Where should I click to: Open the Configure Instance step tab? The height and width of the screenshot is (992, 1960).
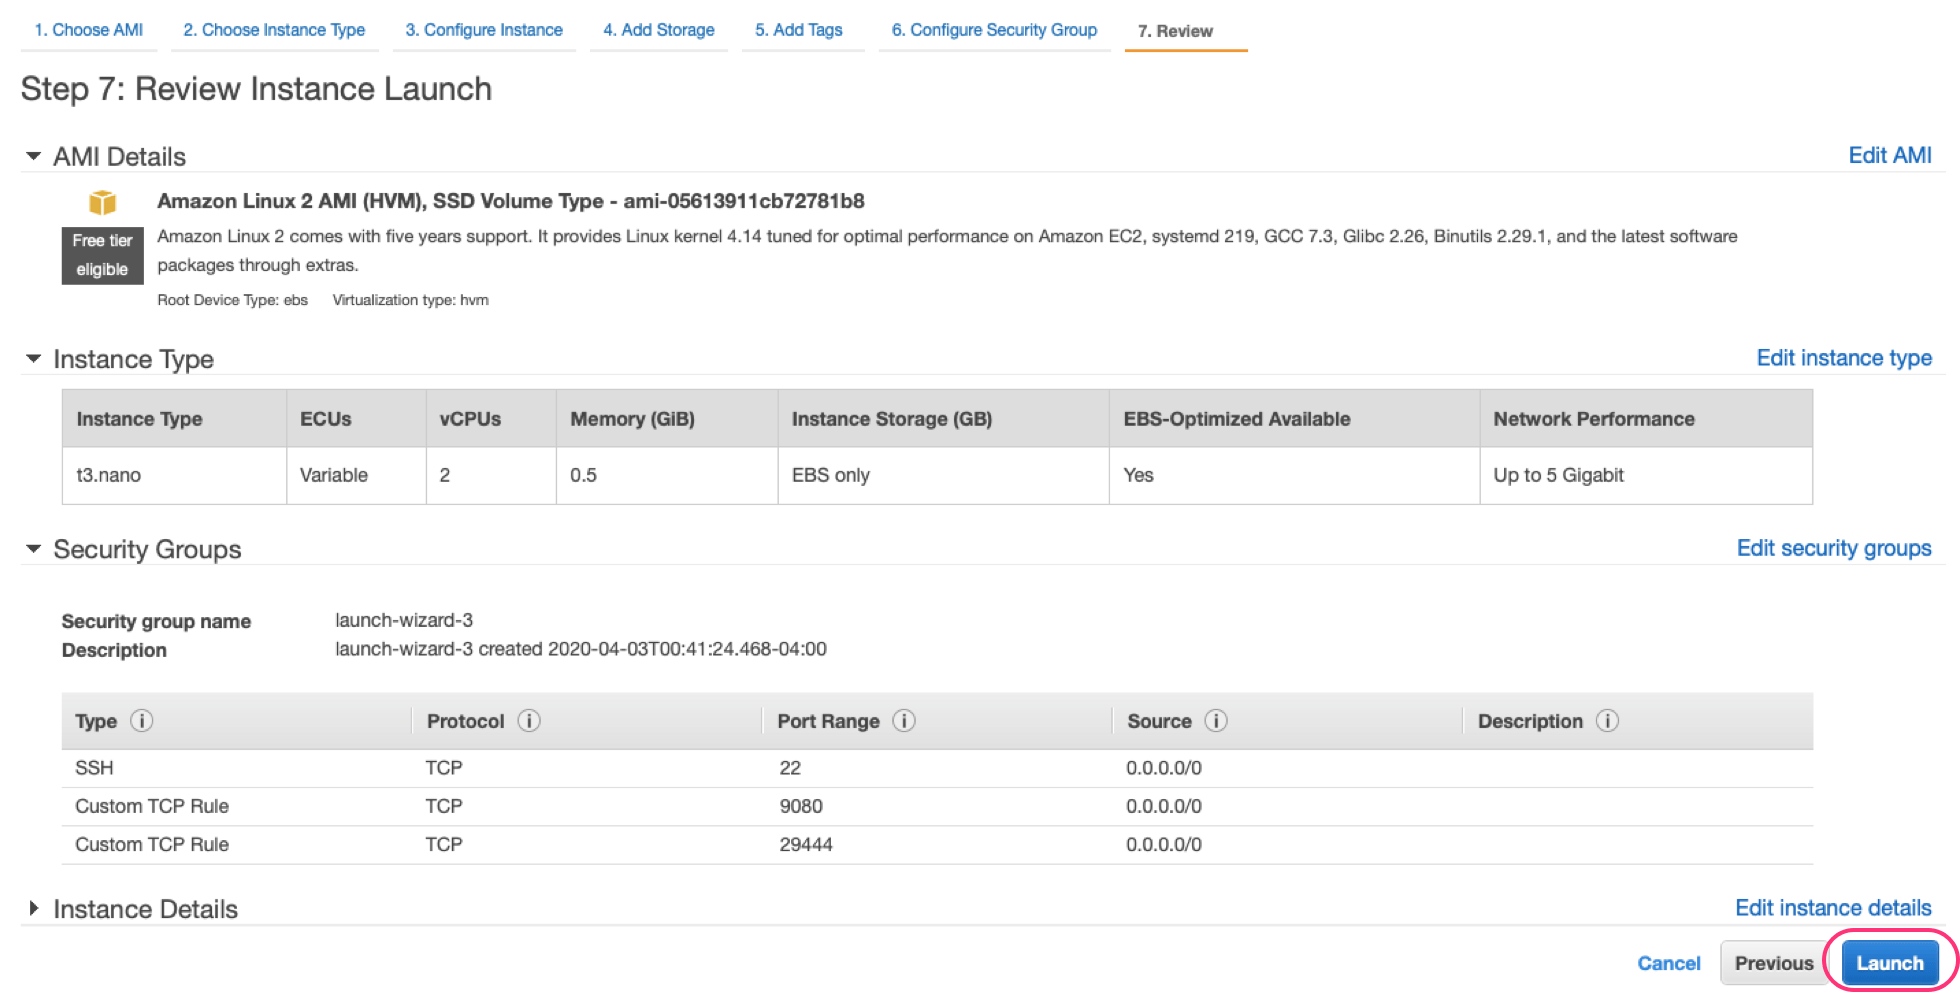click(484, 30)
